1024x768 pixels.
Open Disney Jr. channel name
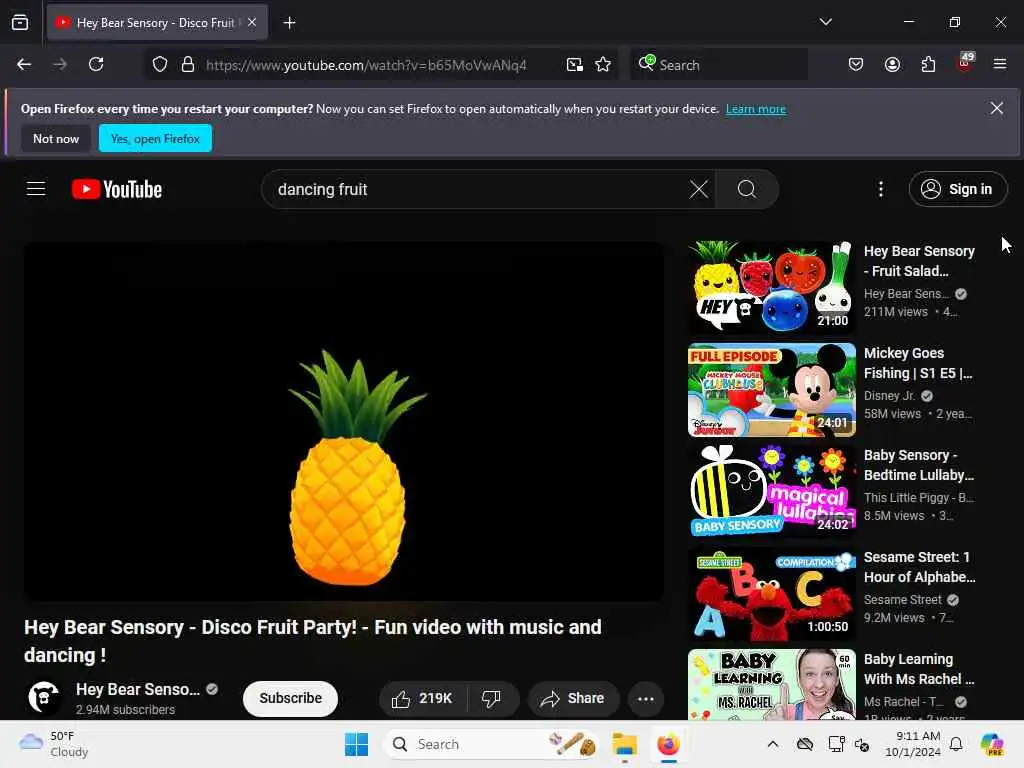coord(889,396)
